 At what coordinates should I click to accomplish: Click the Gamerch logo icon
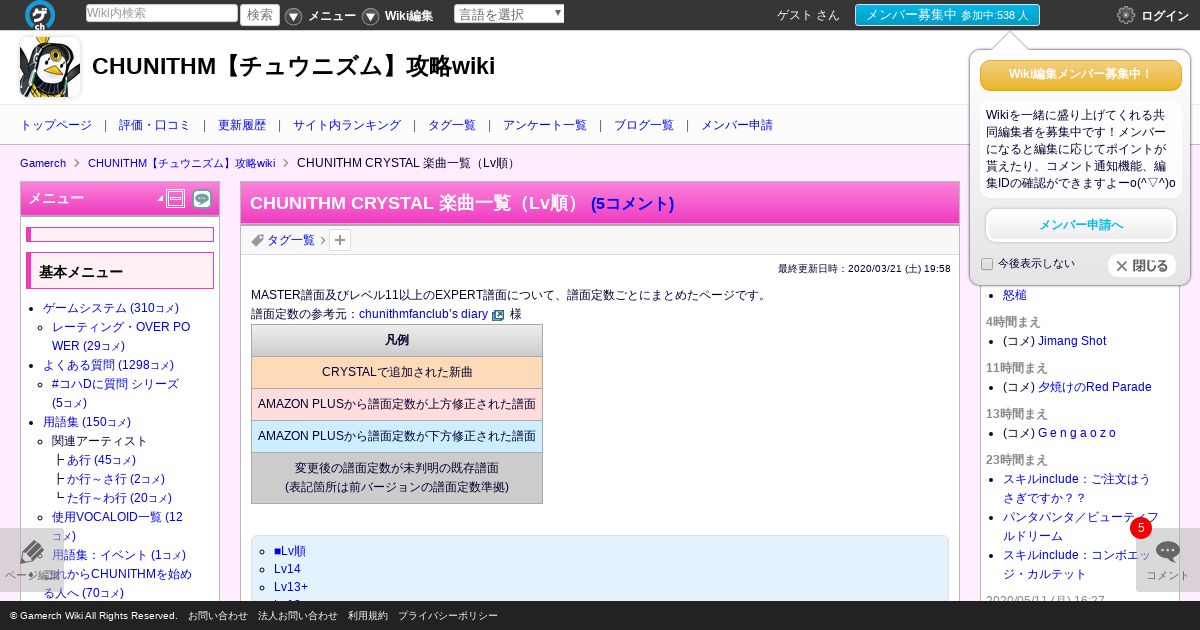tap(40, 15)
